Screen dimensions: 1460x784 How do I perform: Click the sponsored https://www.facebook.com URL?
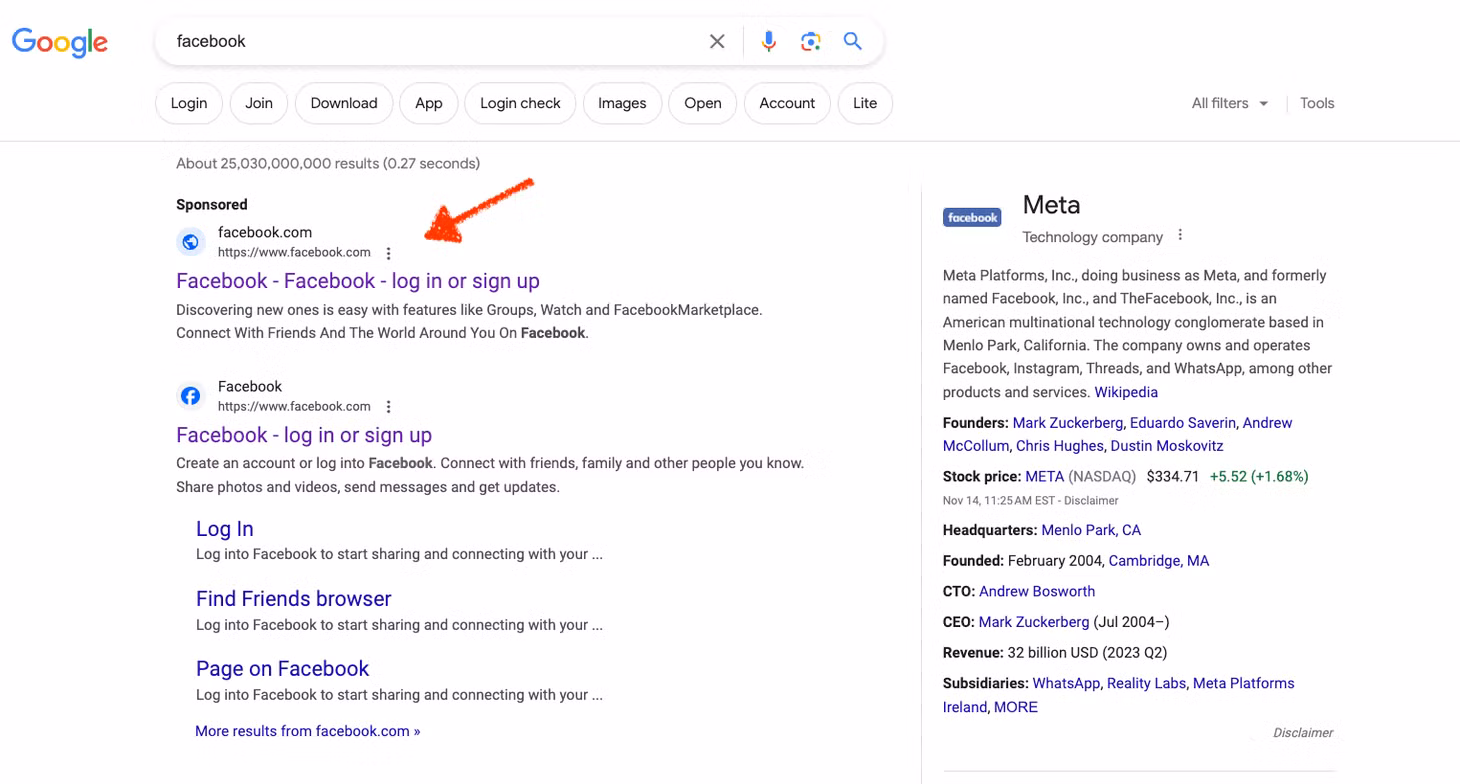(x=294, y=252)
